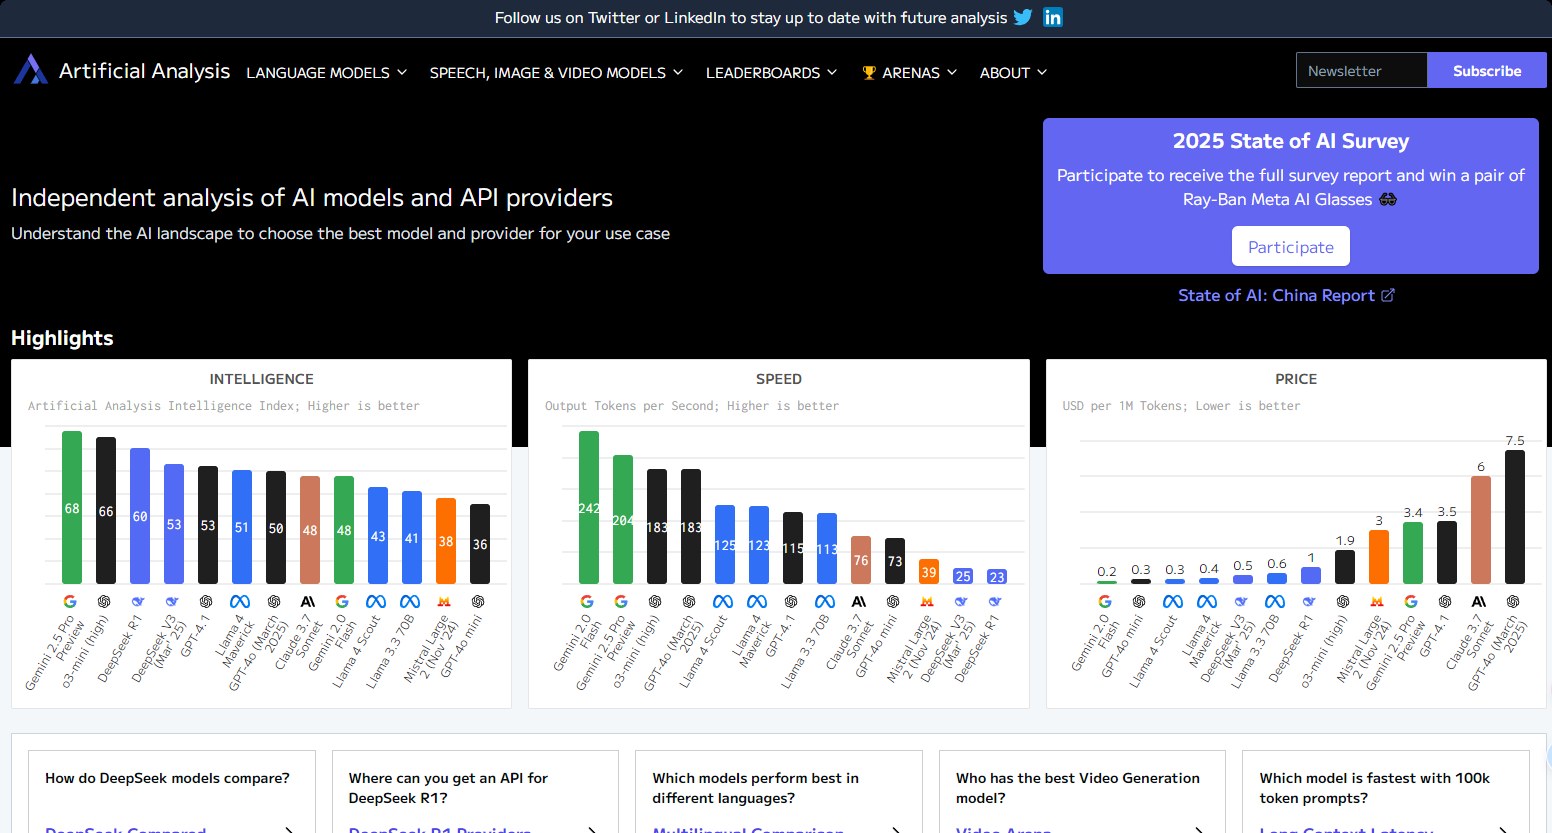Click Mistral logo under Intelligence chart's 38 bar
The image size is (1552, 833).
[444, 601]
